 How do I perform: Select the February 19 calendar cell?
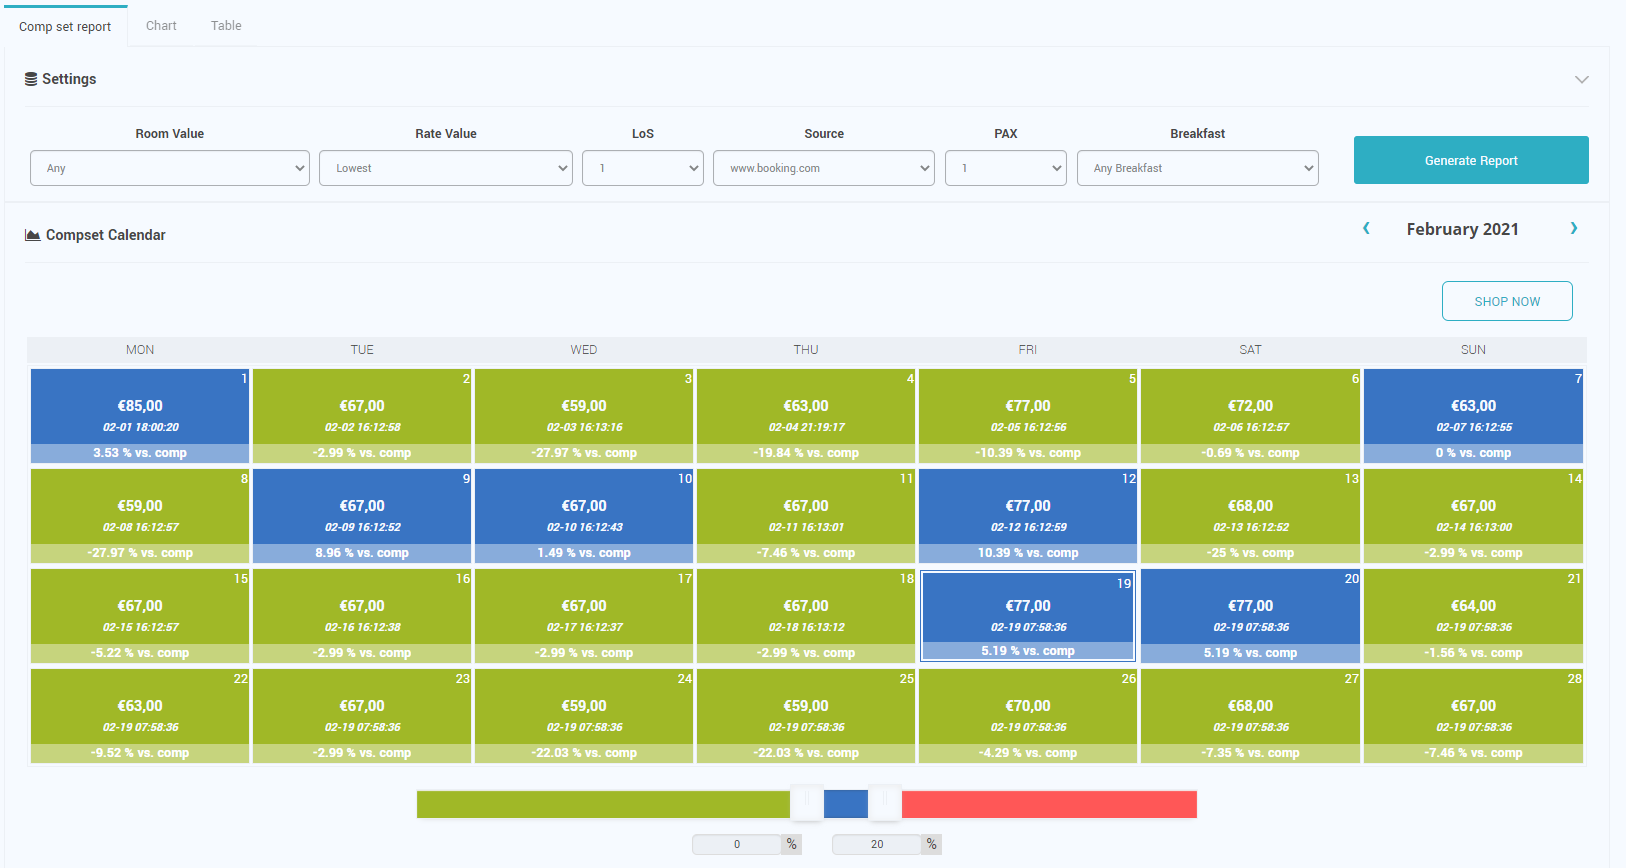pos(1027,615)
